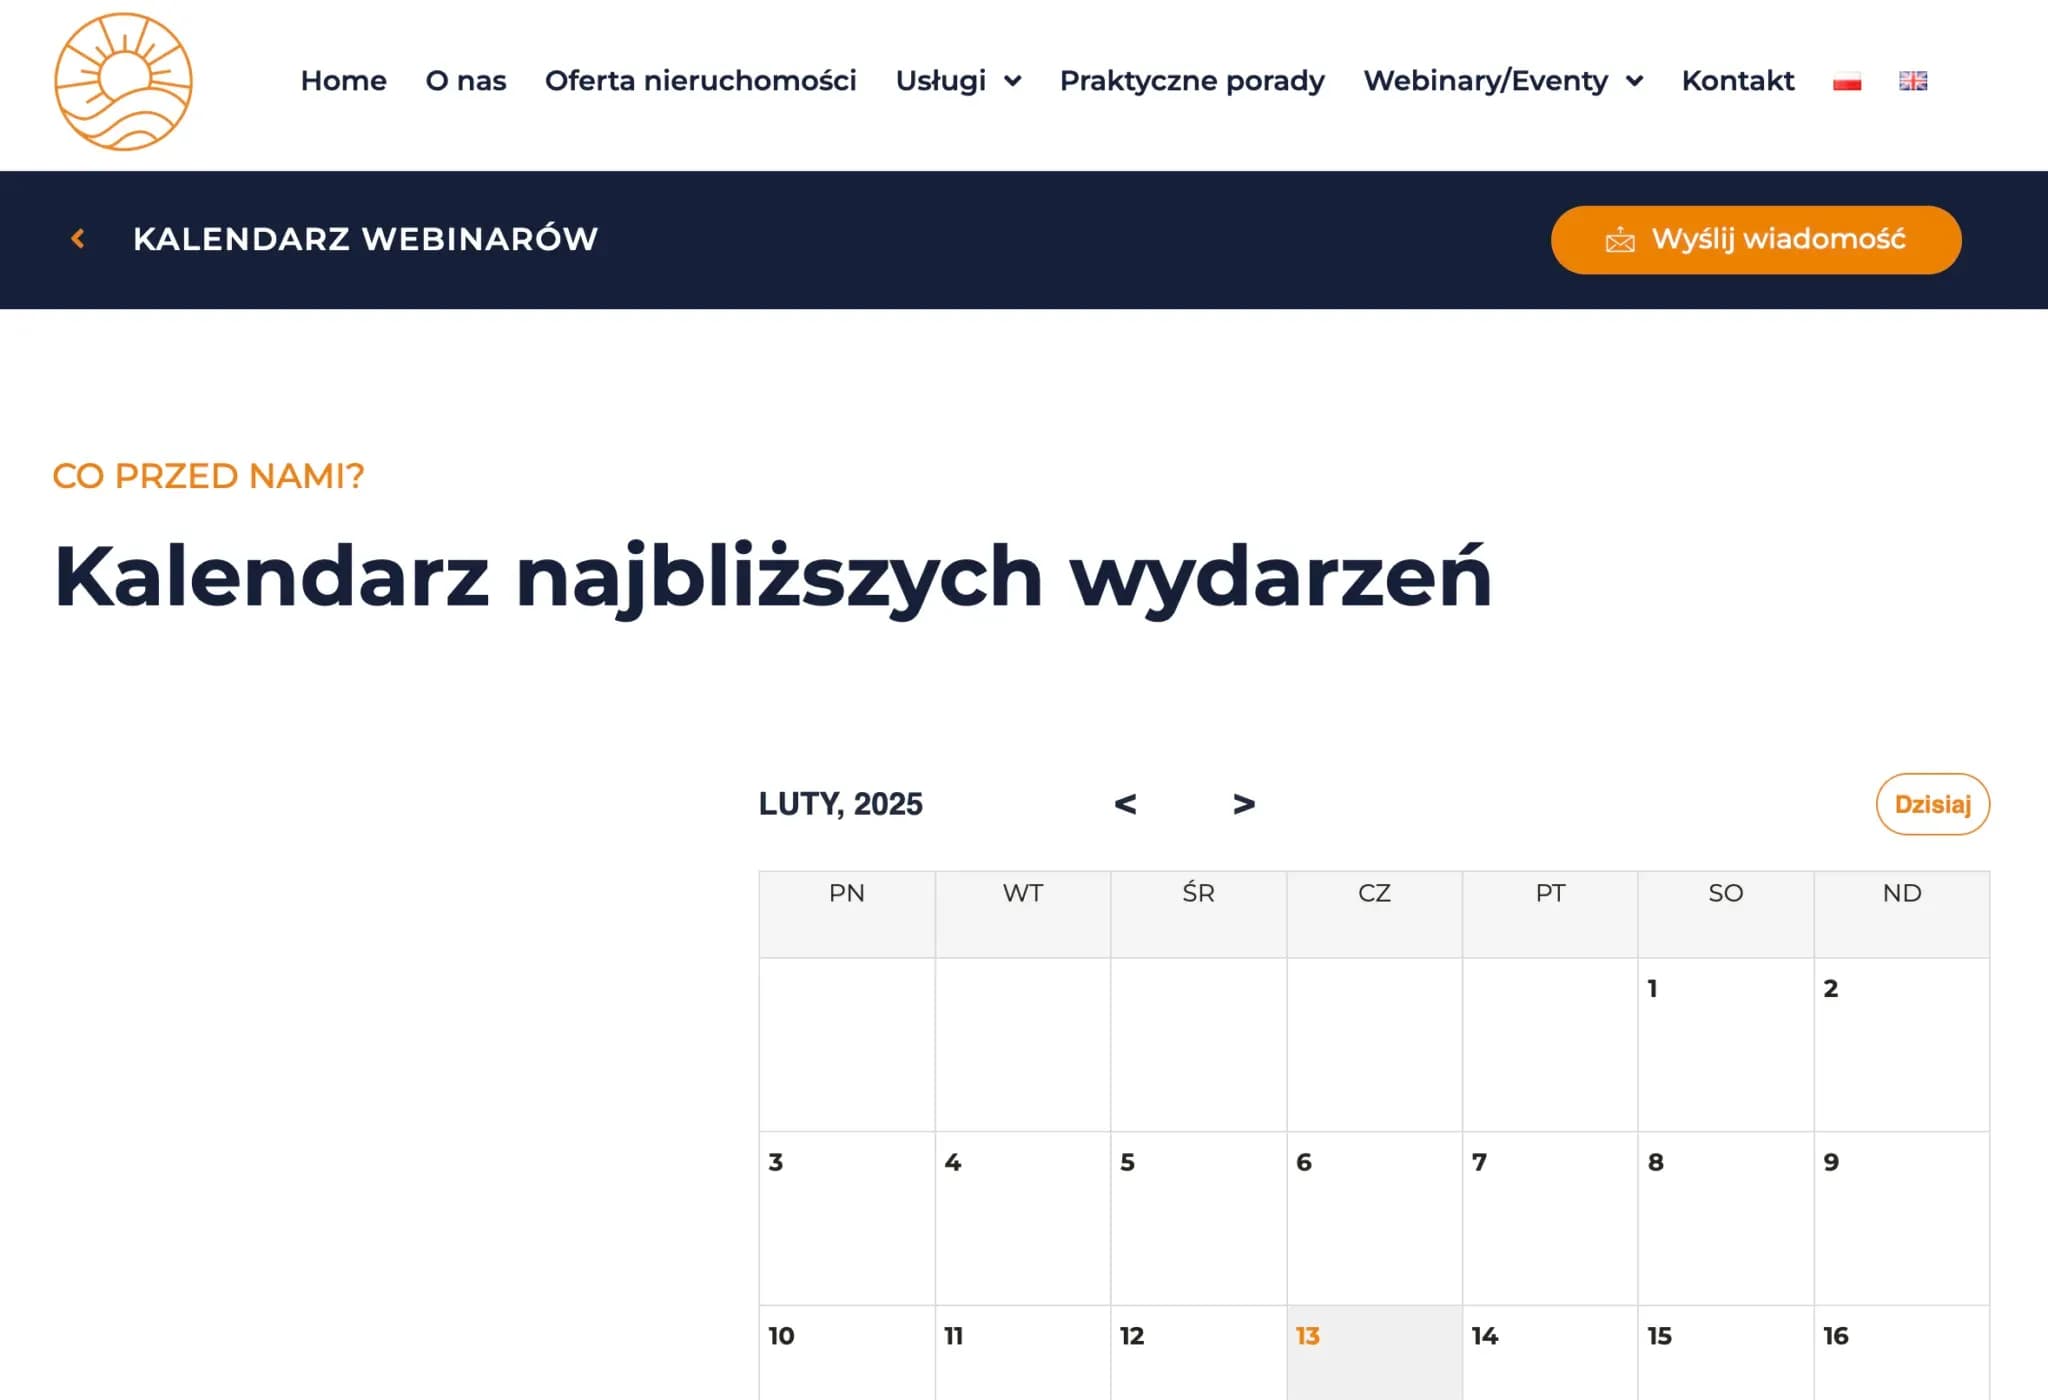The width and height of the screenshot is (2048, 1400).
Task: Click day 12 in the calendar
Action: pos(1198,1352)
